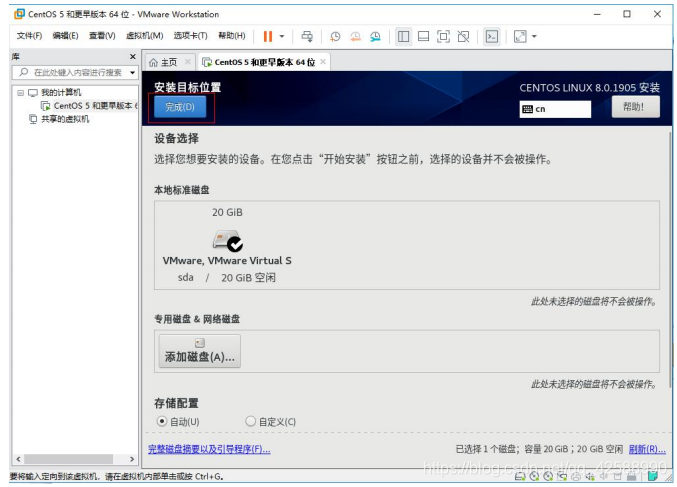Select the 20 GiB VMware virtual disk sda
The height and width of the screenshot is (487, 677).
tap(227, 245)
